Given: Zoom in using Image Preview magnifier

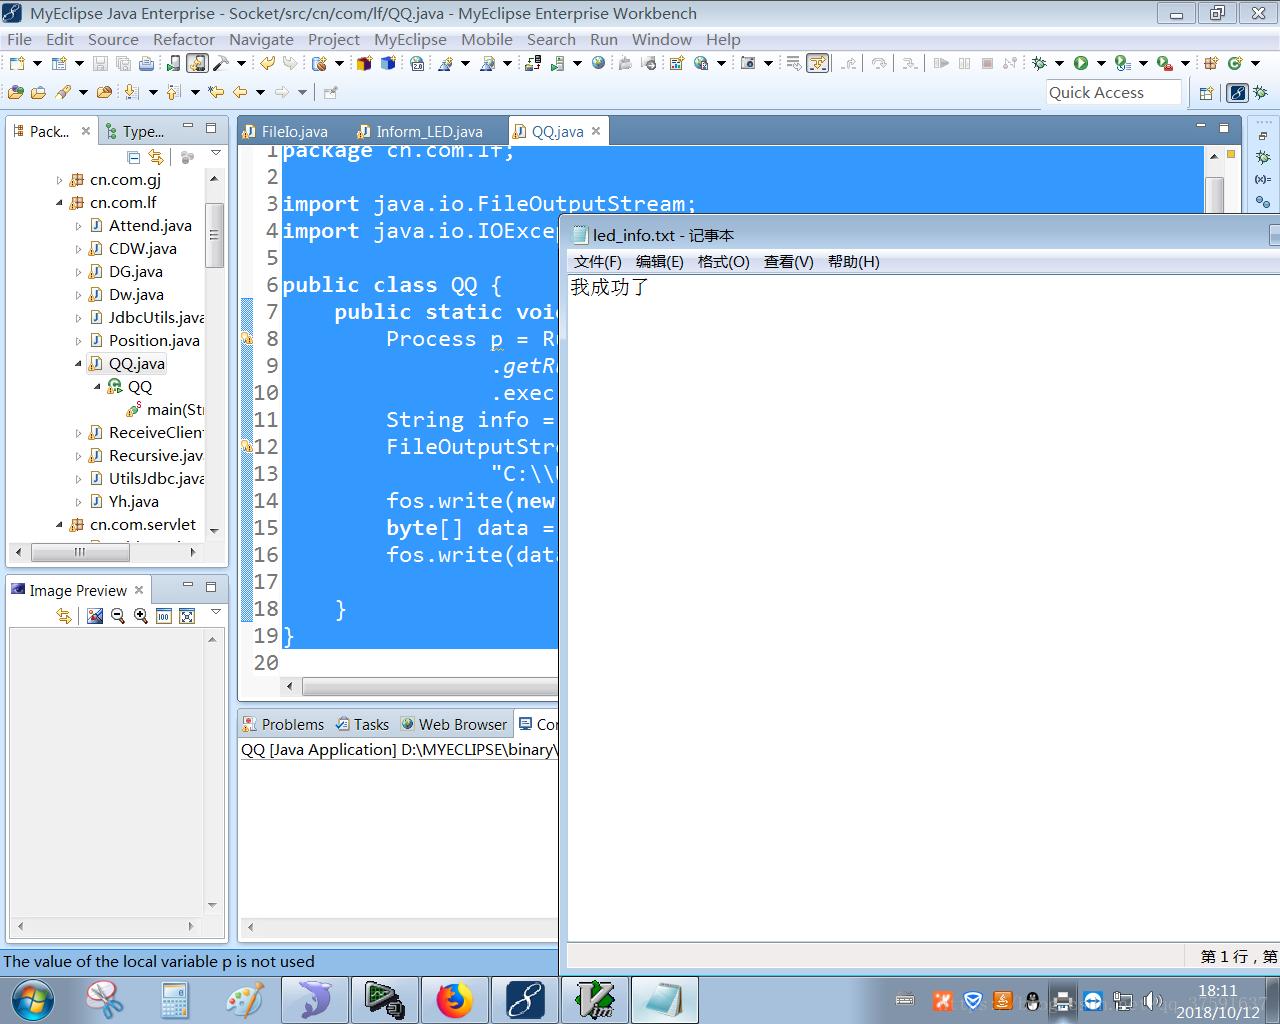Looking at the screenshot, I should pyautogui.click(x=141, y=616).
